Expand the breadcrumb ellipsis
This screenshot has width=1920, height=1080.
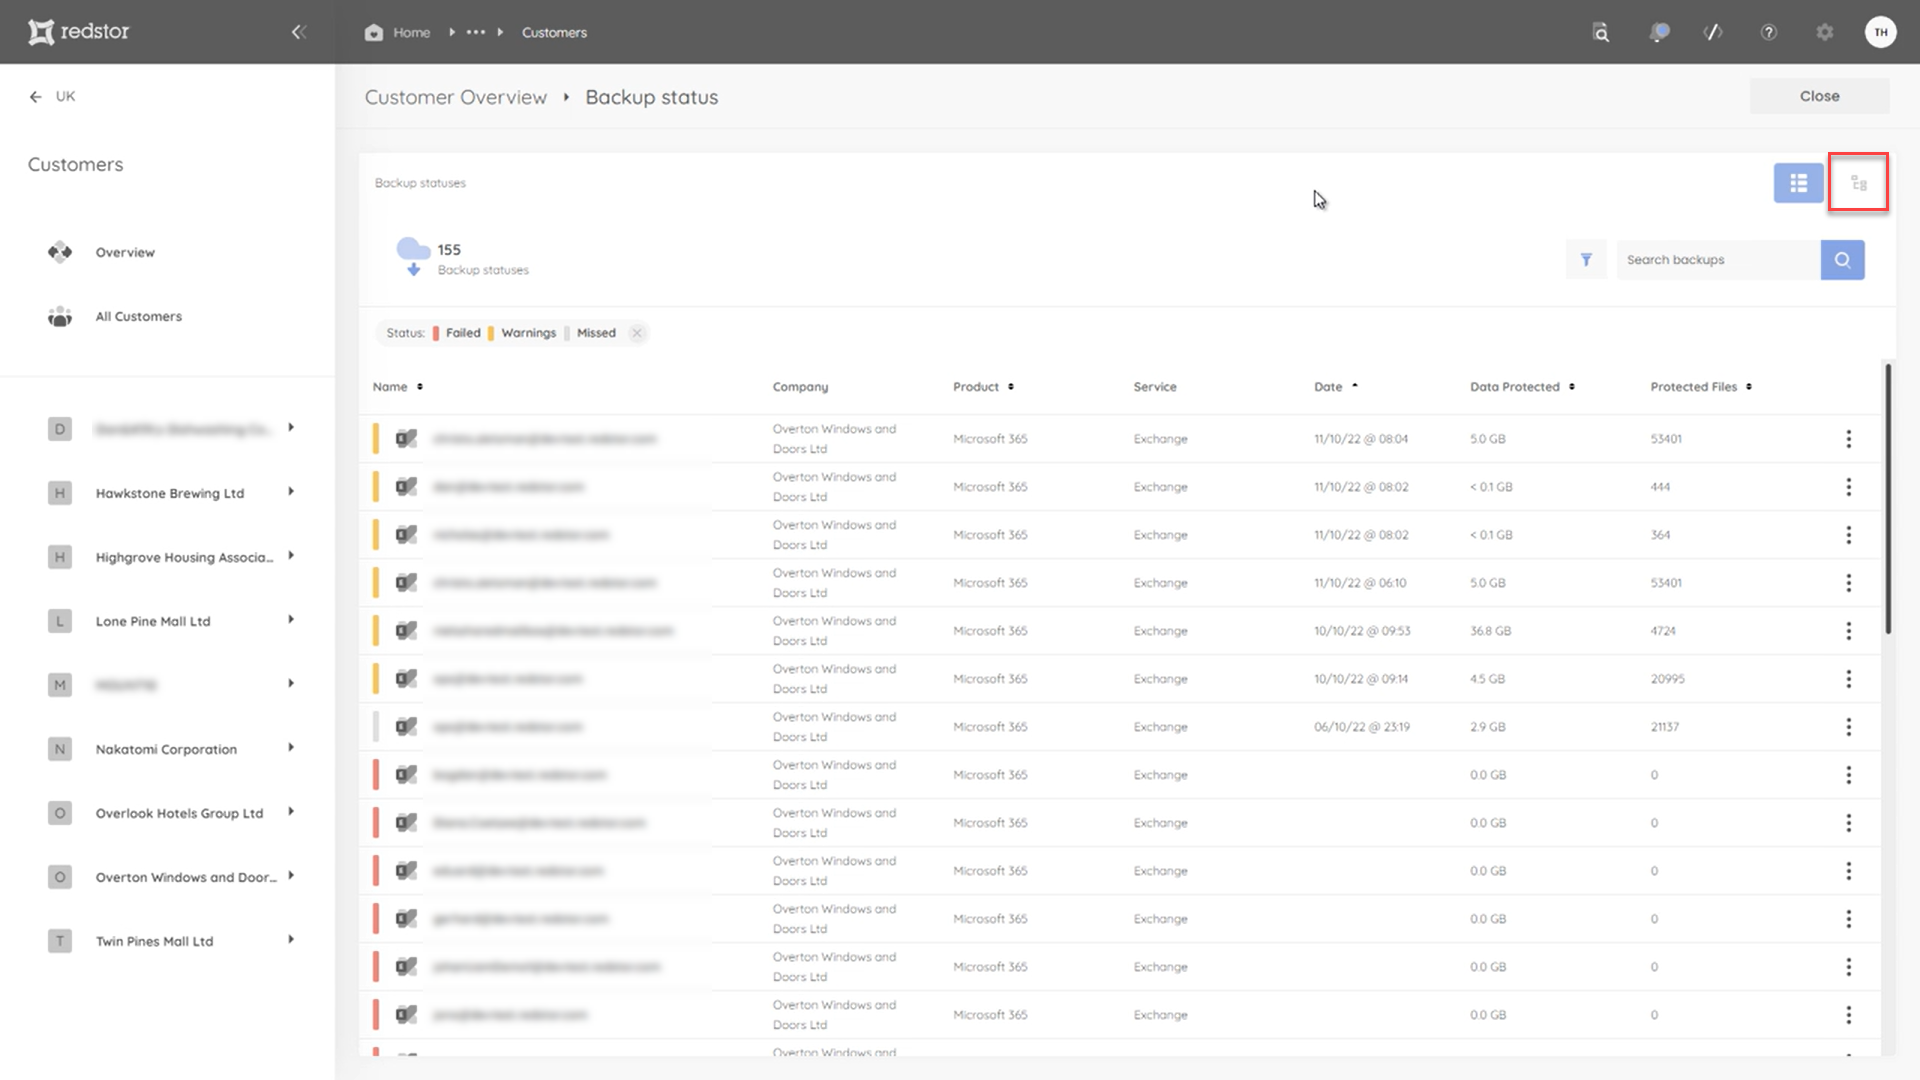(476, 32)
